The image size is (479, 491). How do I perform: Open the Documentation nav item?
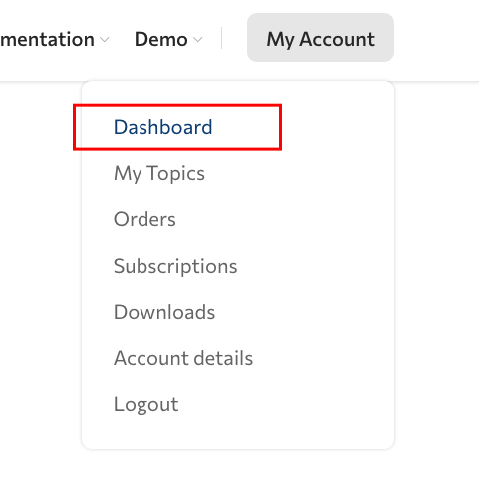tap(55, 39)
